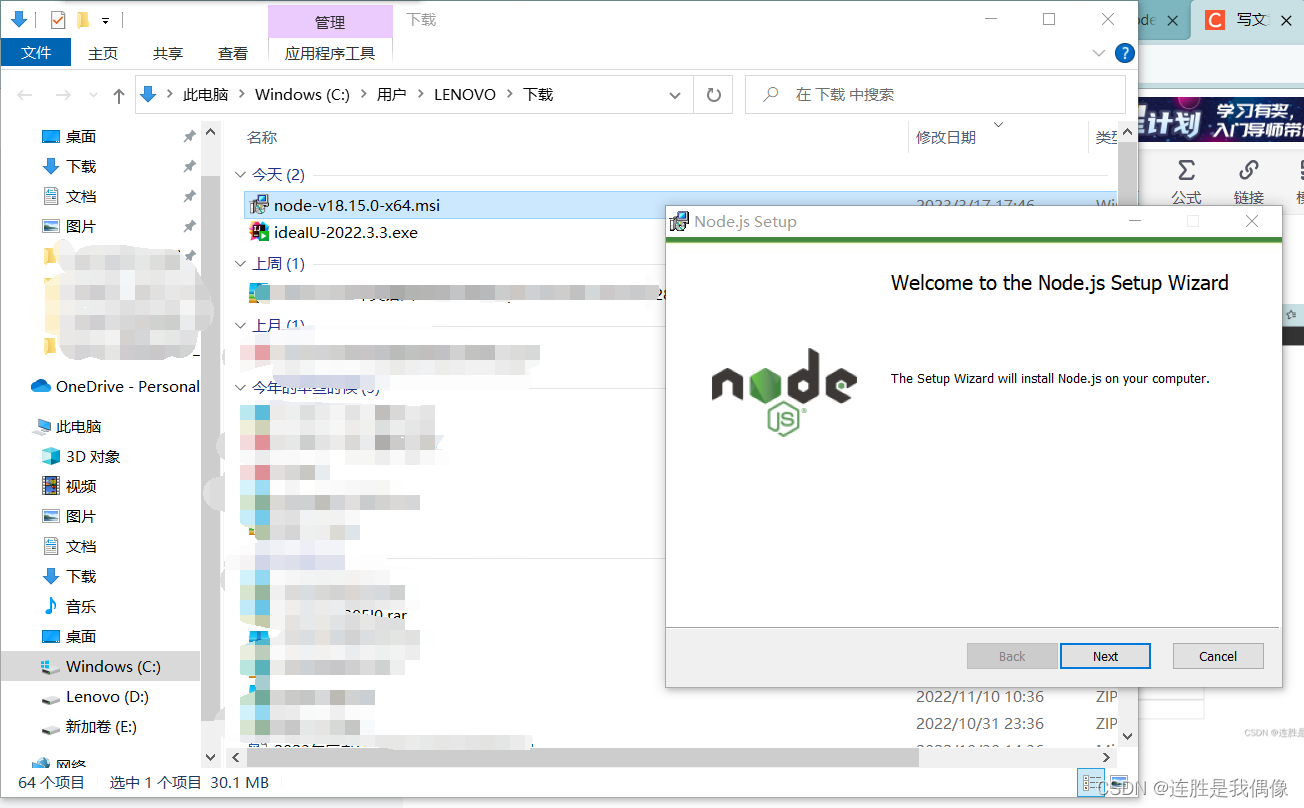Click pin icon next to 文档

pos(189,196)
